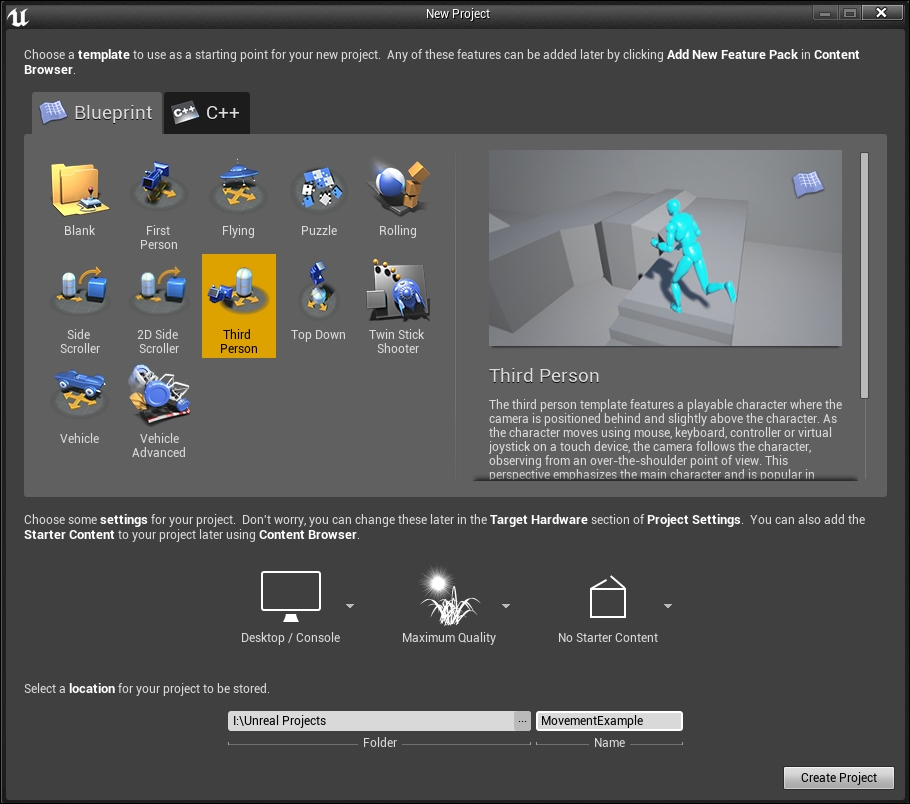Image resolution: width=910 pixels, height=804 pixels.
Task: Click the Third Person preview image
Action: point(665,248)
